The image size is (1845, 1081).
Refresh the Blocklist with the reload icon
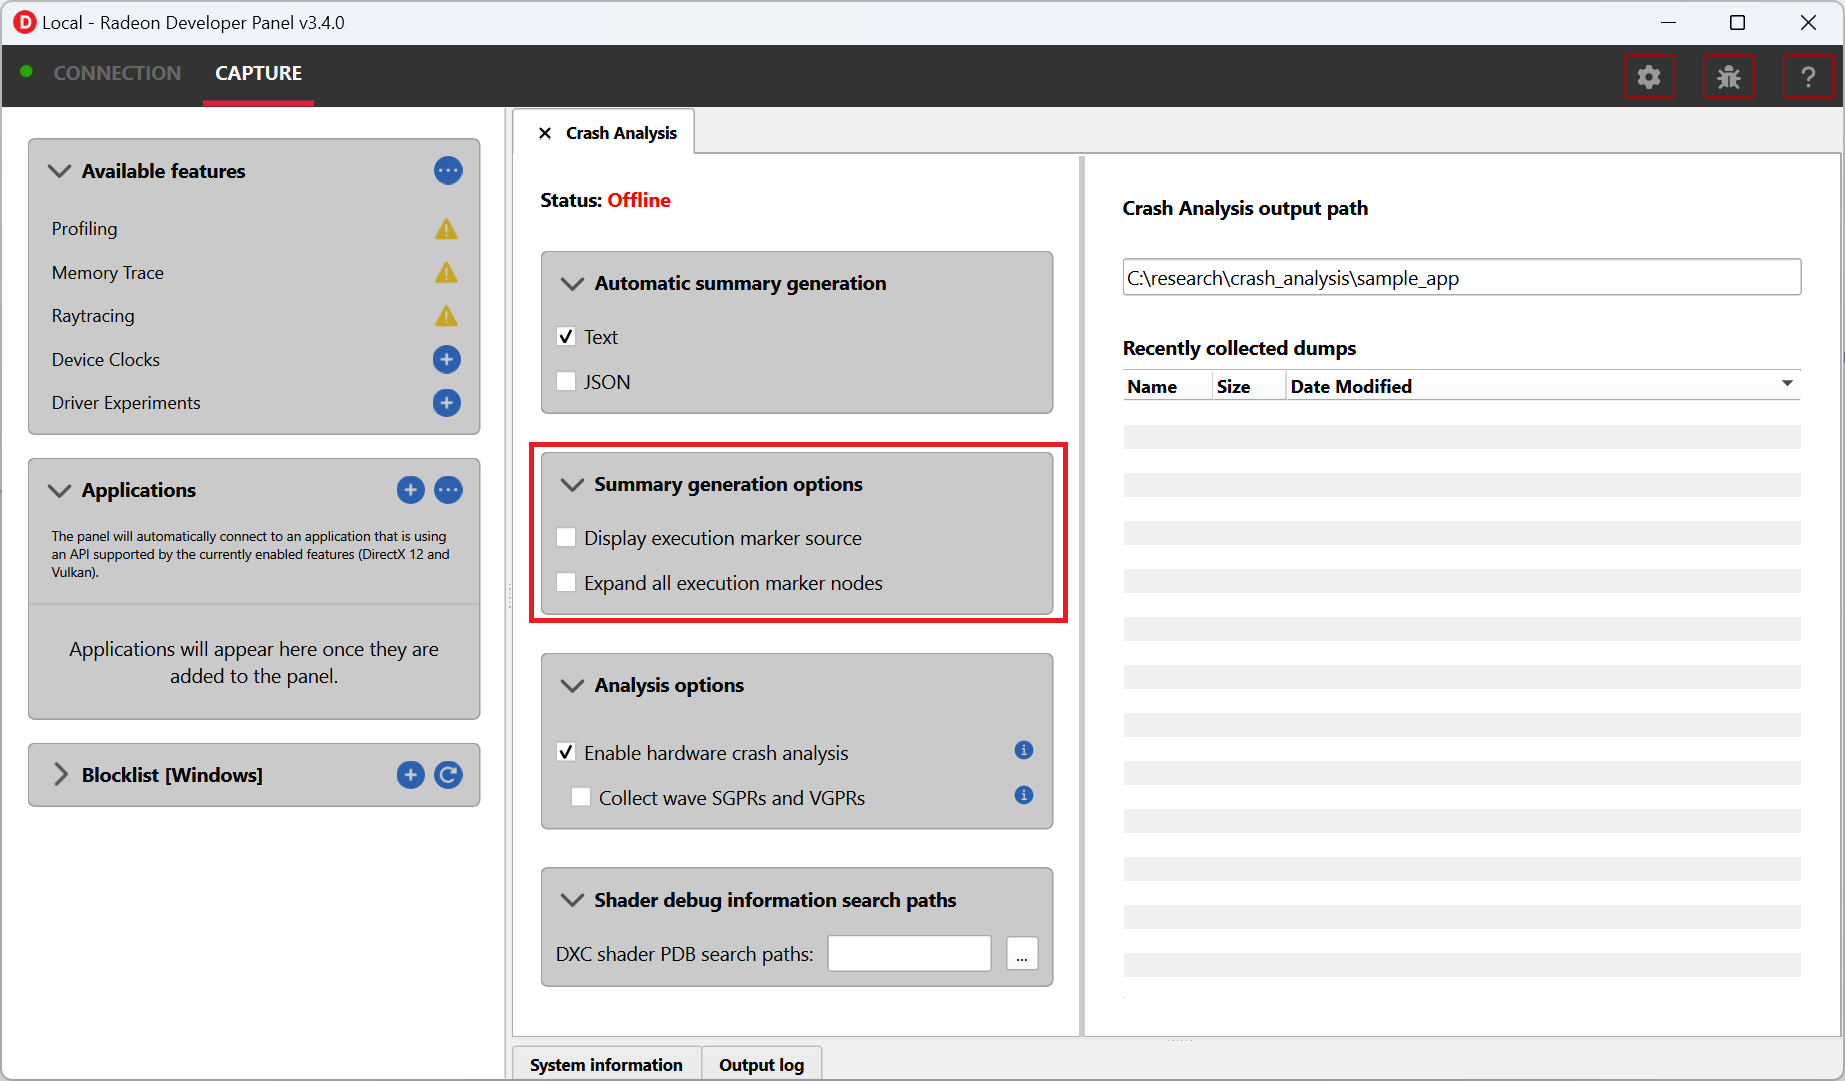point(448,775)
